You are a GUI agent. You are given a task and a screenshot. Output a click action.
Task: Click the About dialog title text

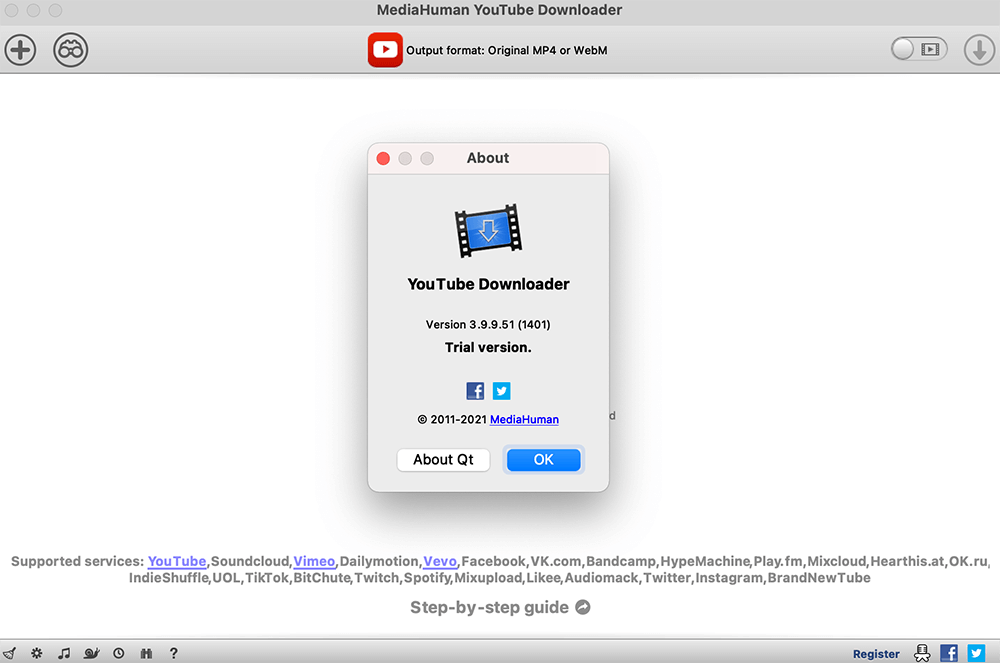[488, 158]
